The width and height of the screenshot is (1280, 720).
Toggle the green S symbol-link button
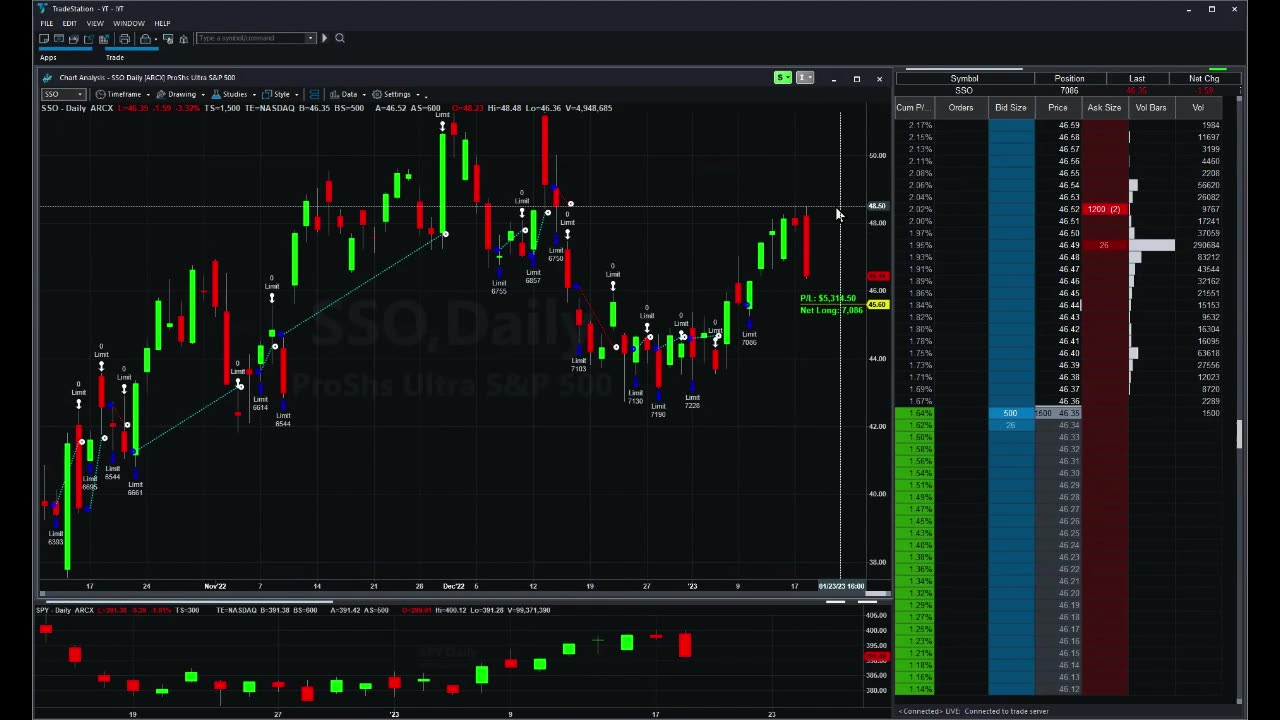point(782,78)
